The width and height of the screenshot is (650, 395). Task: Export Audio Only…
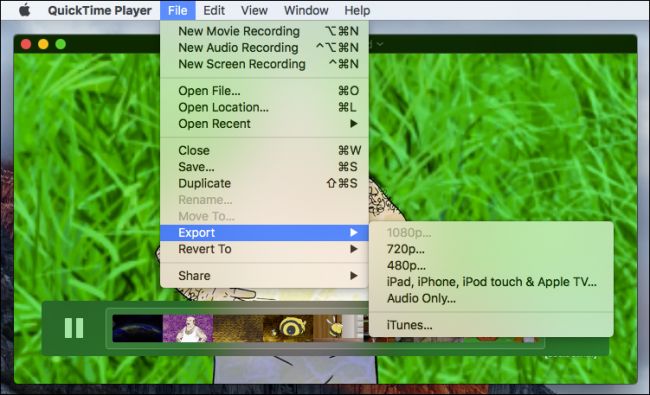[491, 298]
